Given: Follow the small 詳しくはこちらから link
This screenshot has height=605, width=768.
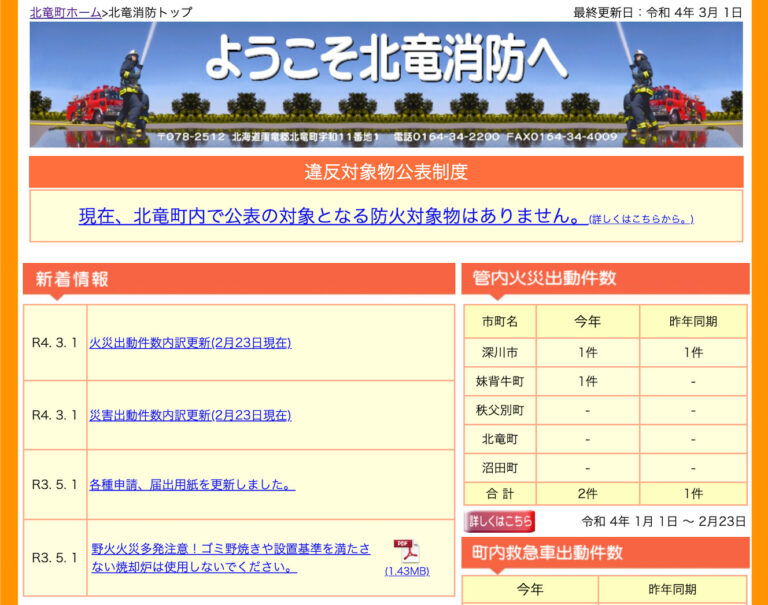Looking at the screenshot, I should point(641,219).
